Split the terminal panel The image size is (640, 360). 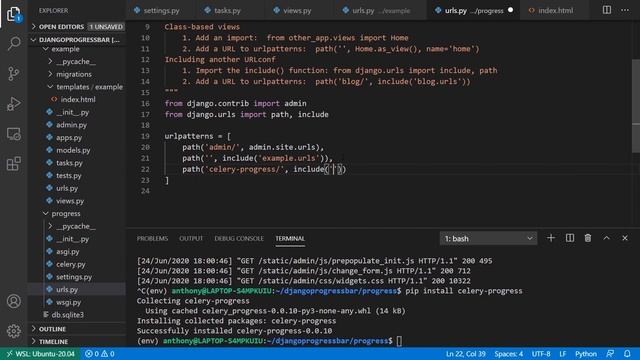coord(569,238)
